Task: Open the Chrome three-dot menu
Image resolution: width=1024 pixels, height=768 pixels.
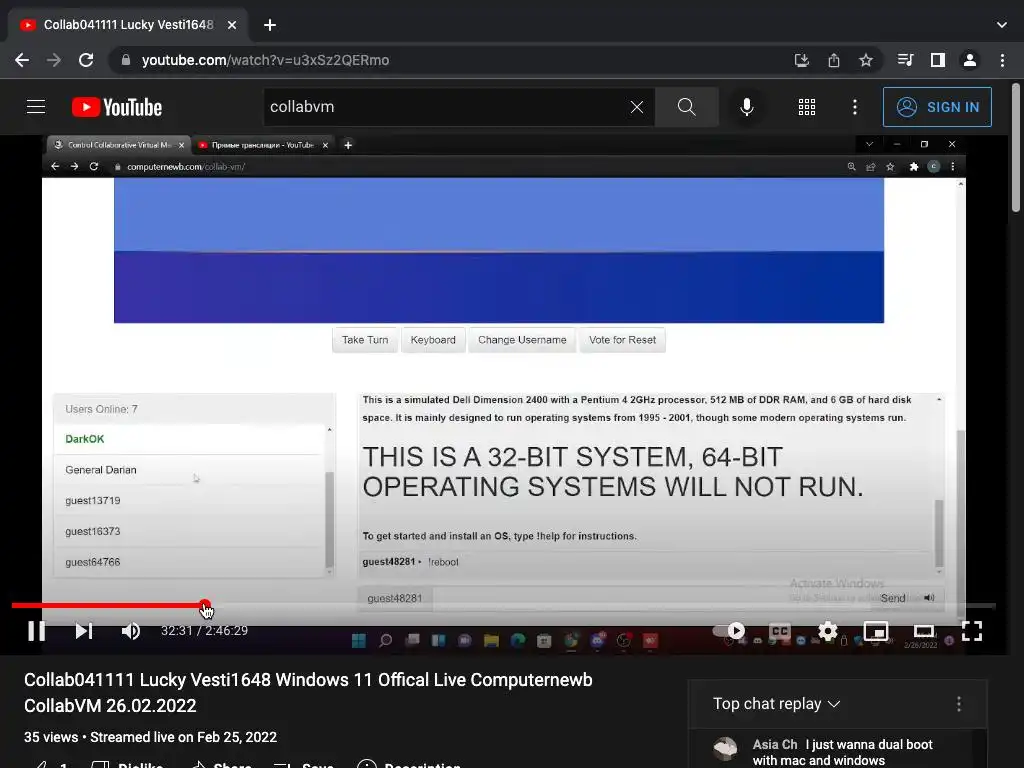Action: point(1002,60)
